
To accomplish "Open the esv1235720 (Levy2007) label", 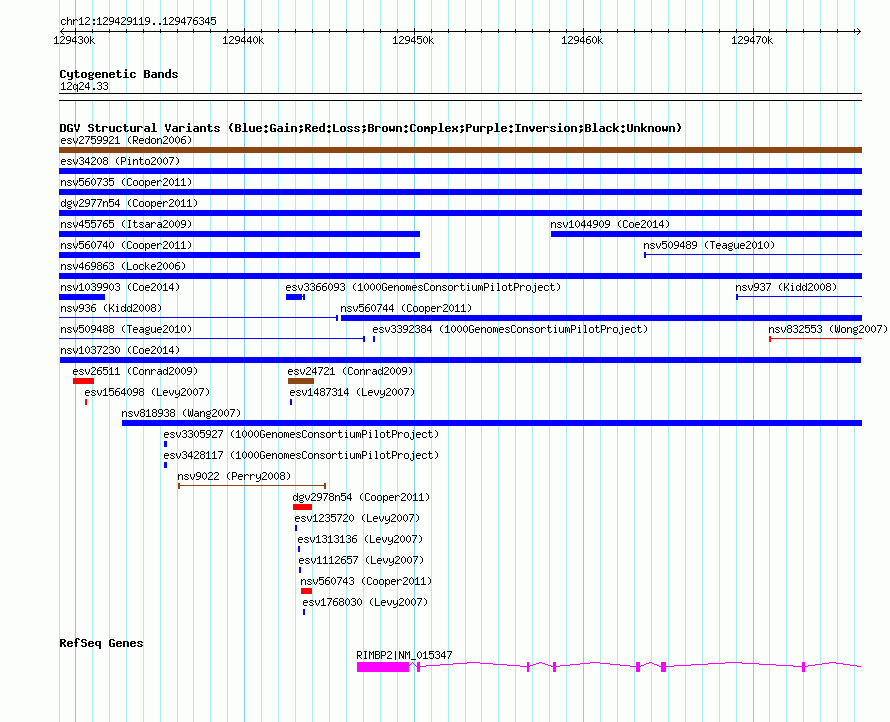I will [x=357, y=518].
